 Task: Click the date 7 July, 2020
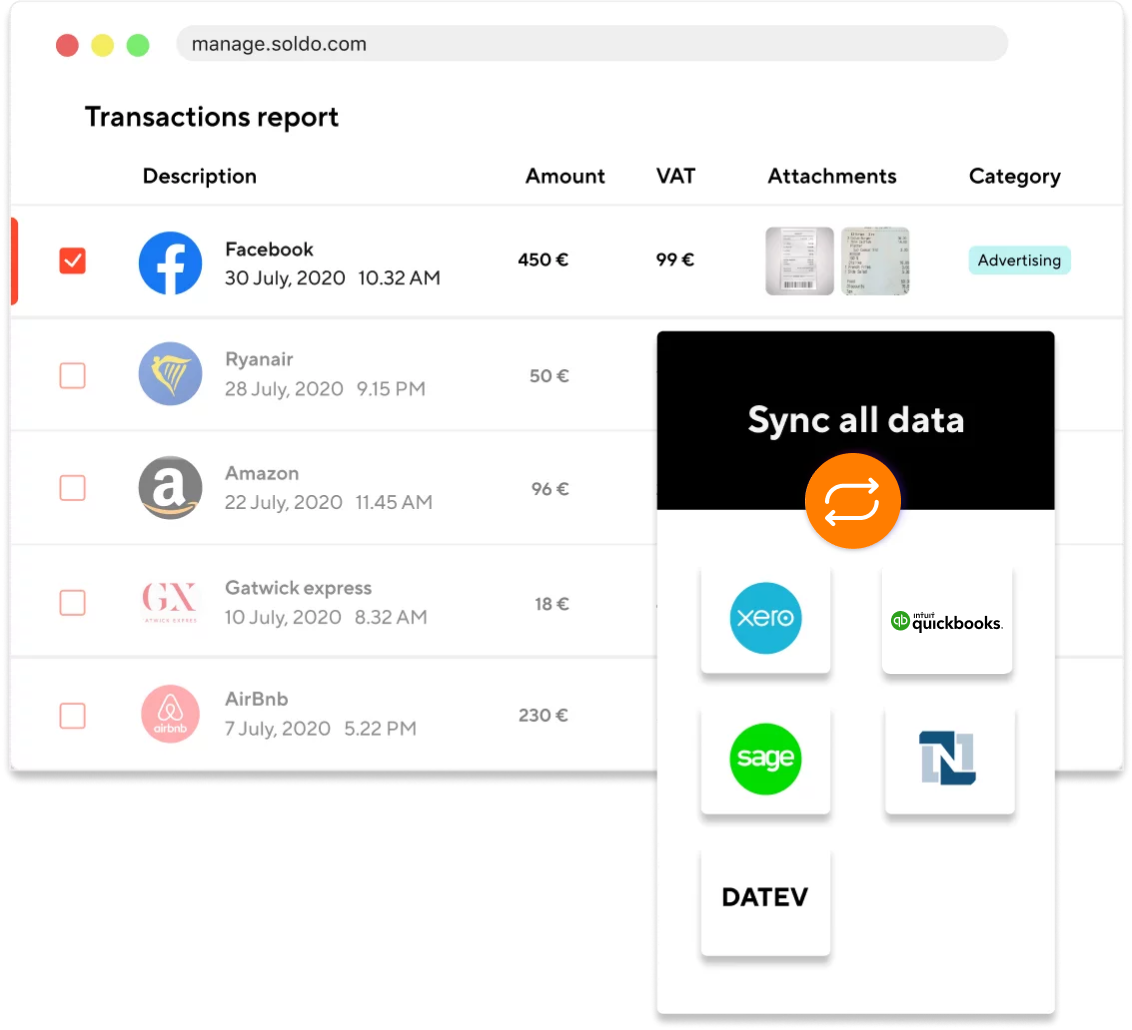tap(277, 729)
